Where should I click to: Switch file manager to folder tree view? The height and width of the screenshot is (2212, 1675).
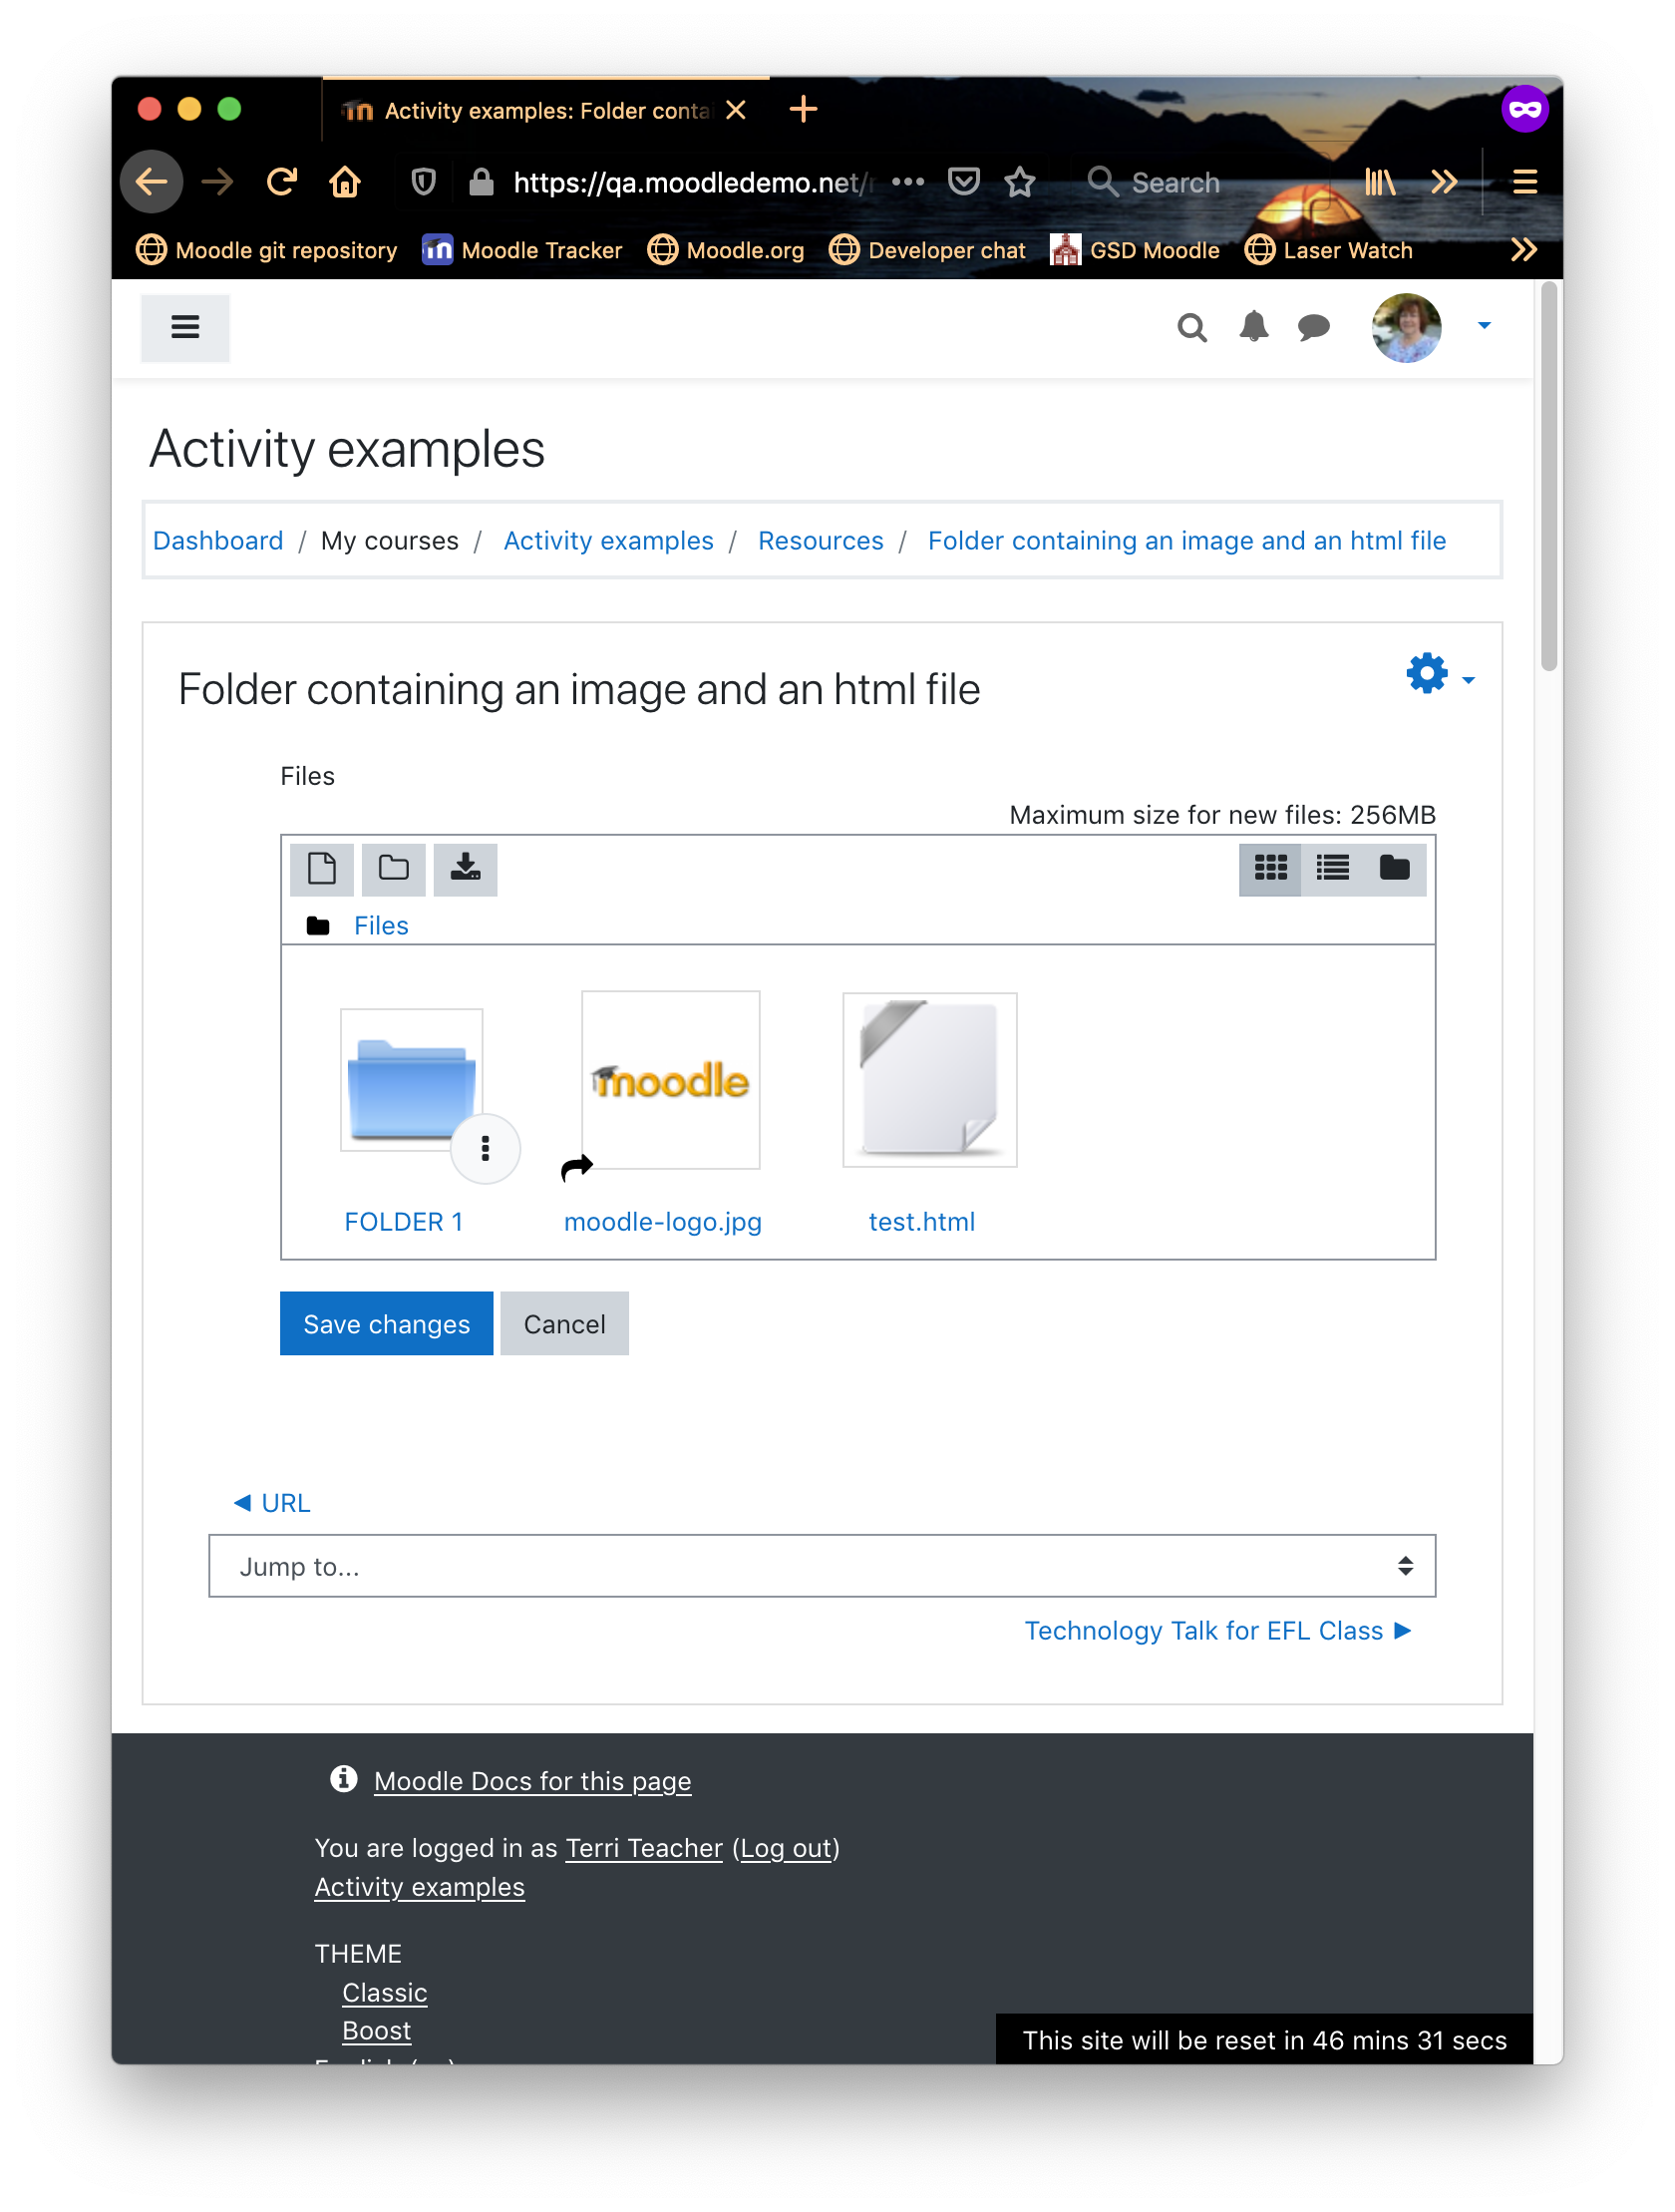[1394, 867]
